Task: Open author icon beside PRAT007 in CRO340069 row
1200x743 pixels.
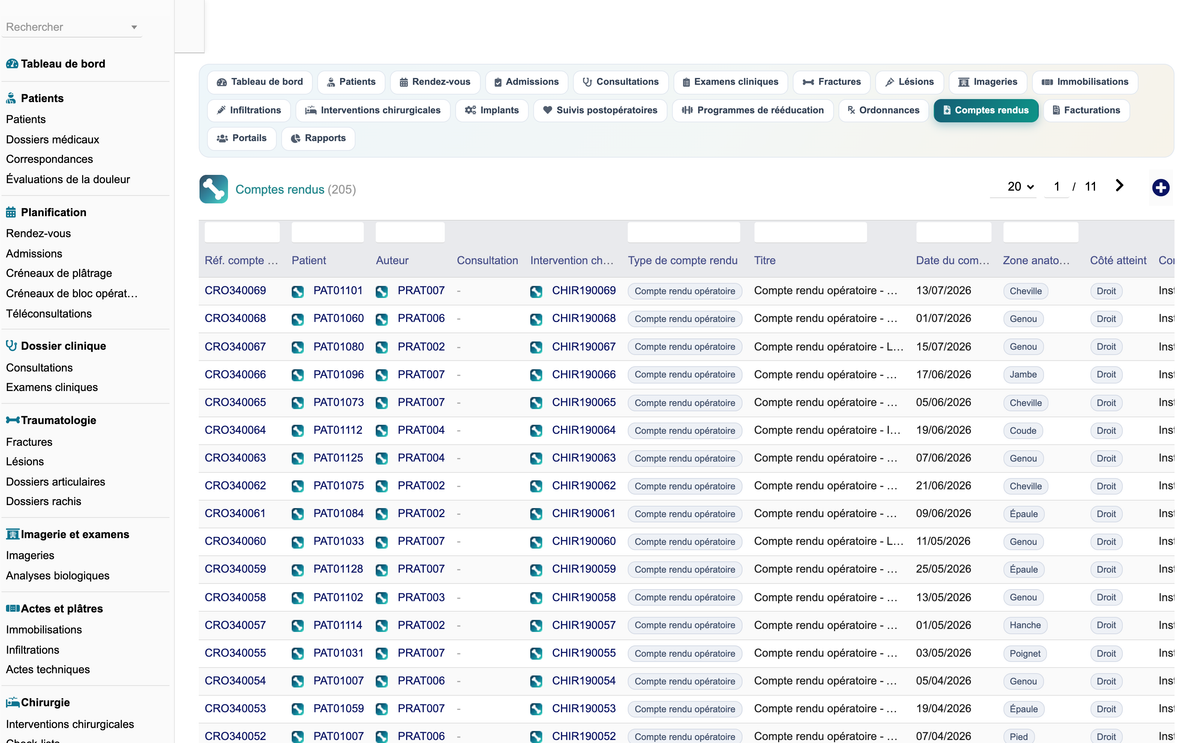Action: point(382,292)
